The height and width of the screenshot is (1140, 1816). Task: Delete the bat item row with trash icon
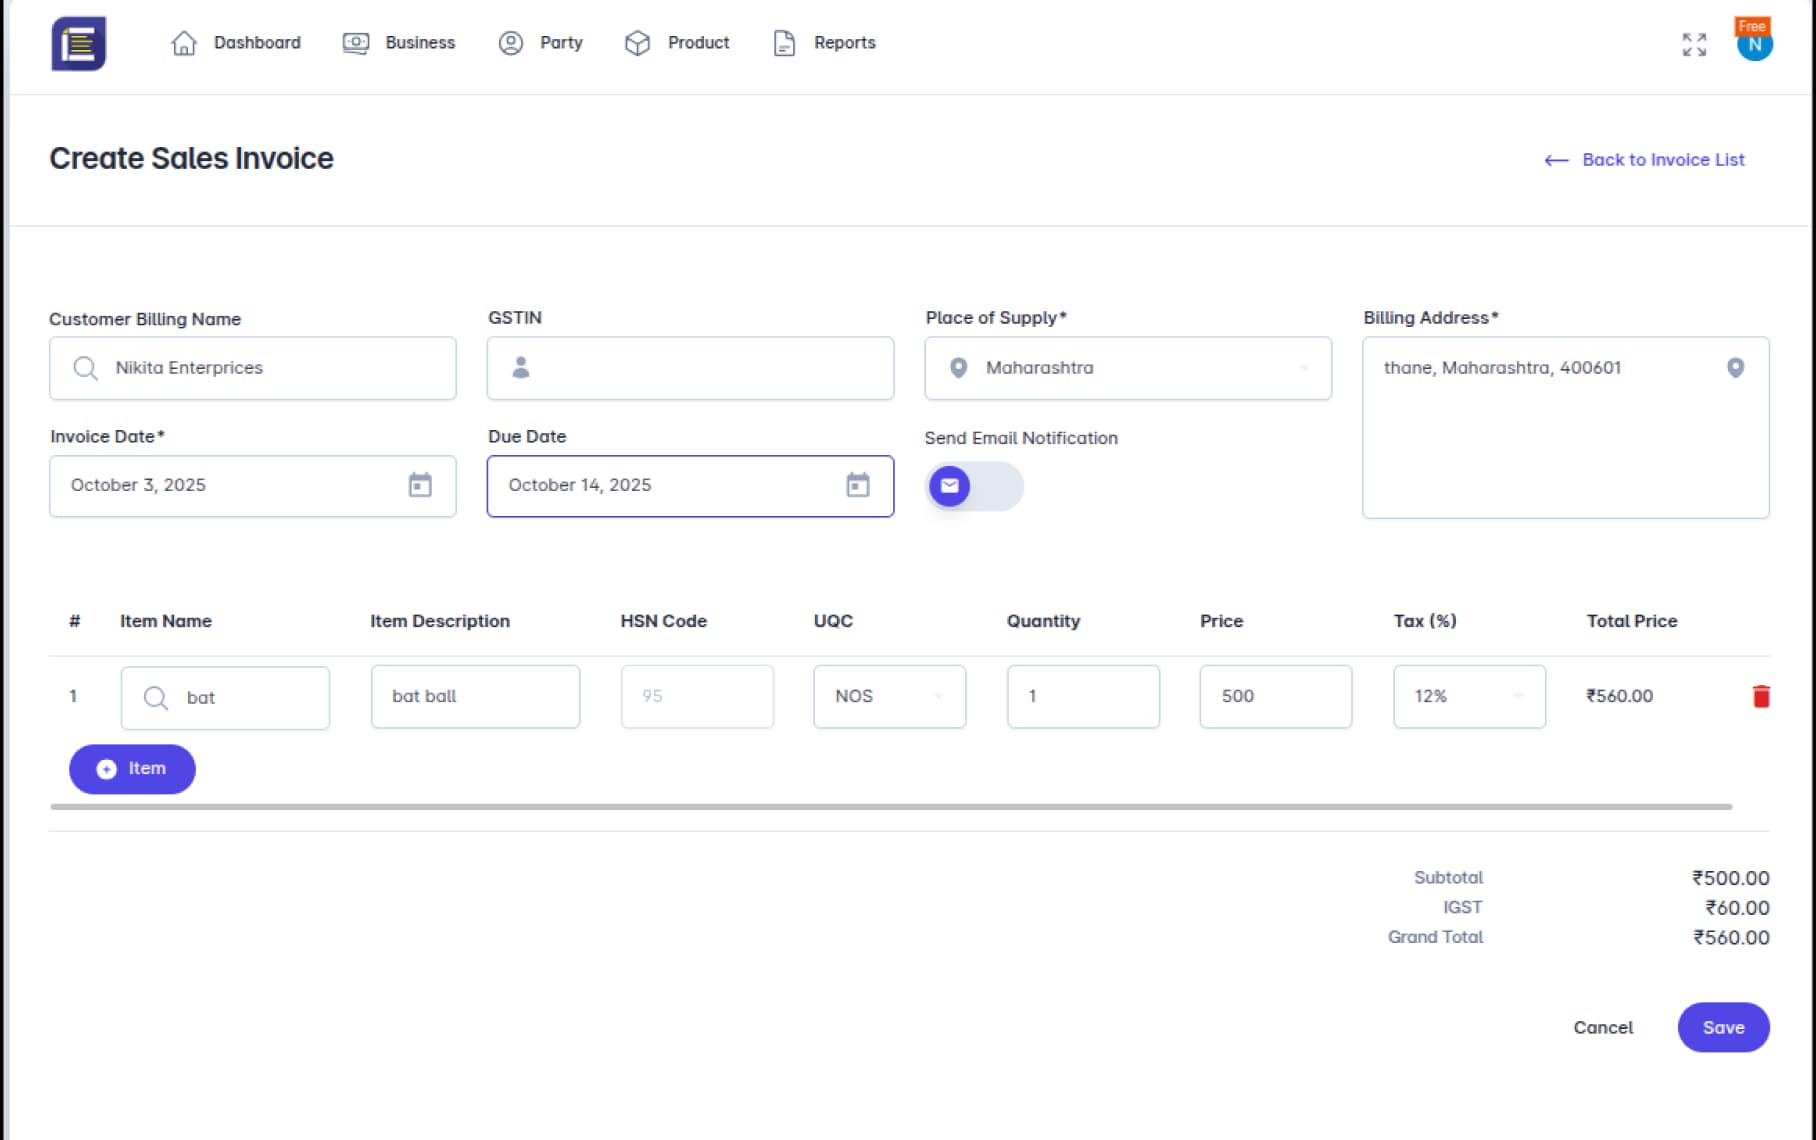click(x=1761, y=697)
